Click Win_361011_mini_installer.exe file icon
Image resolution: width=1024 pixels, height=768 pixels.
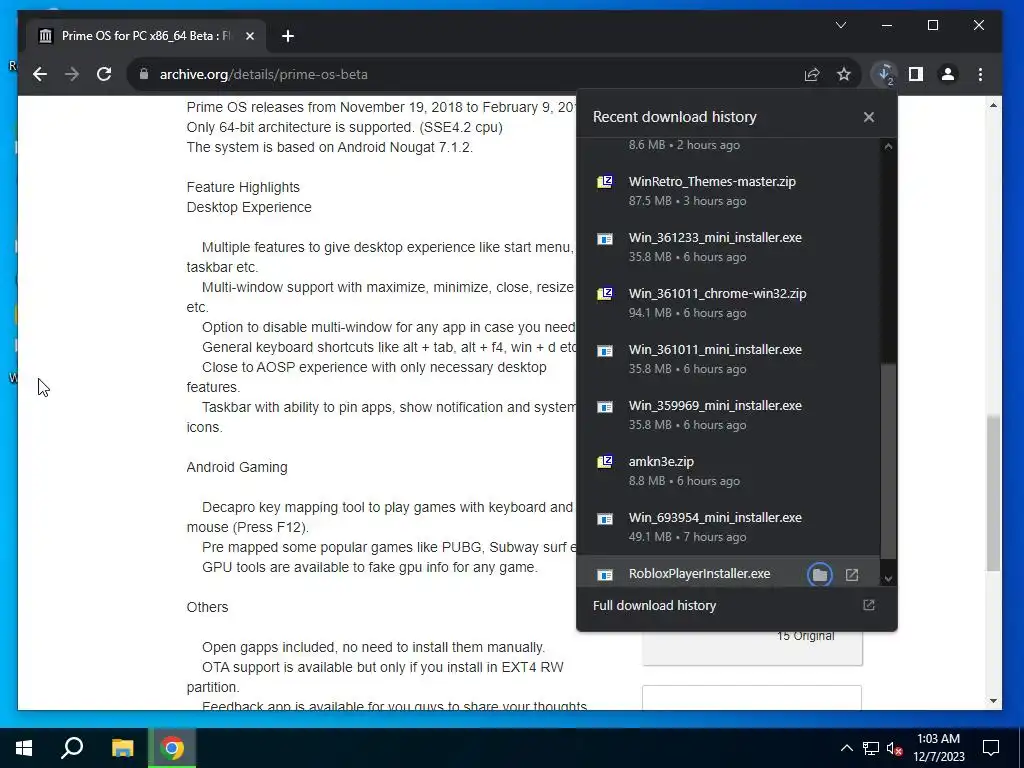click(605, 351)
